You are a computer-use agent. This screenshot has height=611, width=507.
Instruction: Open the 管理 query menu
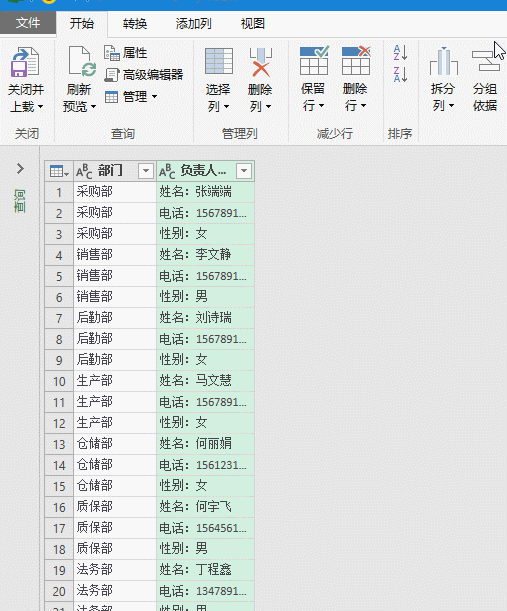(131, 96)
